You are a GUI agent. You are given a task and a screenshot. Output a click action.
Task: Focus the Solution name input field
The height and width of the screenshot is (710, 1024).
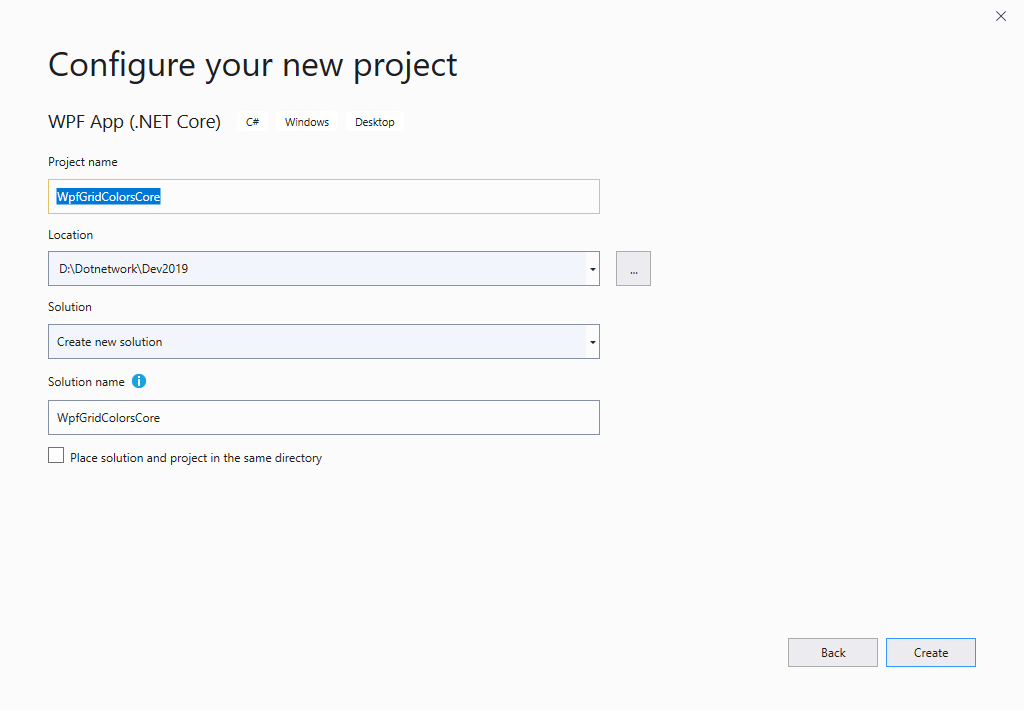click(323, 418)
